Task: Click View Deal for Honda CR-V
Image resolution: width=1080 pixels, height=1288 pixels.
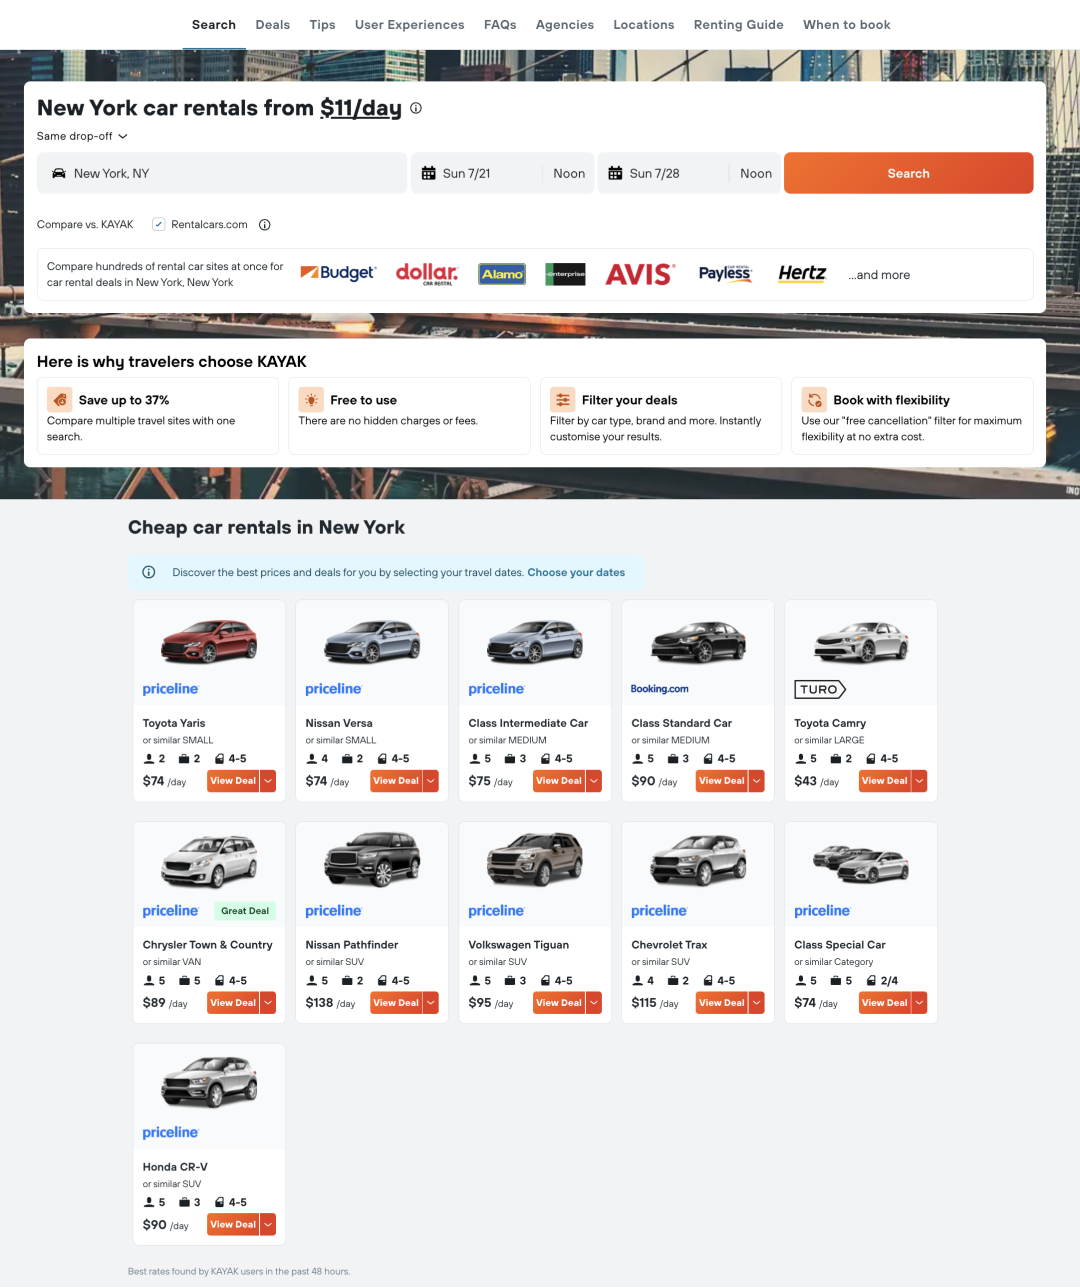Action: pos(233,1225)
